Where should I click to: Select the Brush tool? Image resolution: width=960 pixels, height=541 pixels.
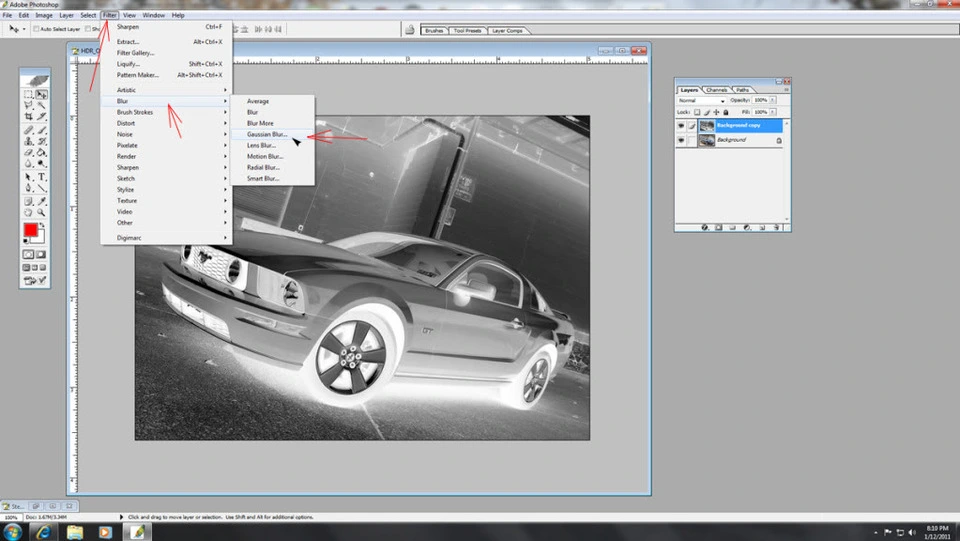point(41,130)
